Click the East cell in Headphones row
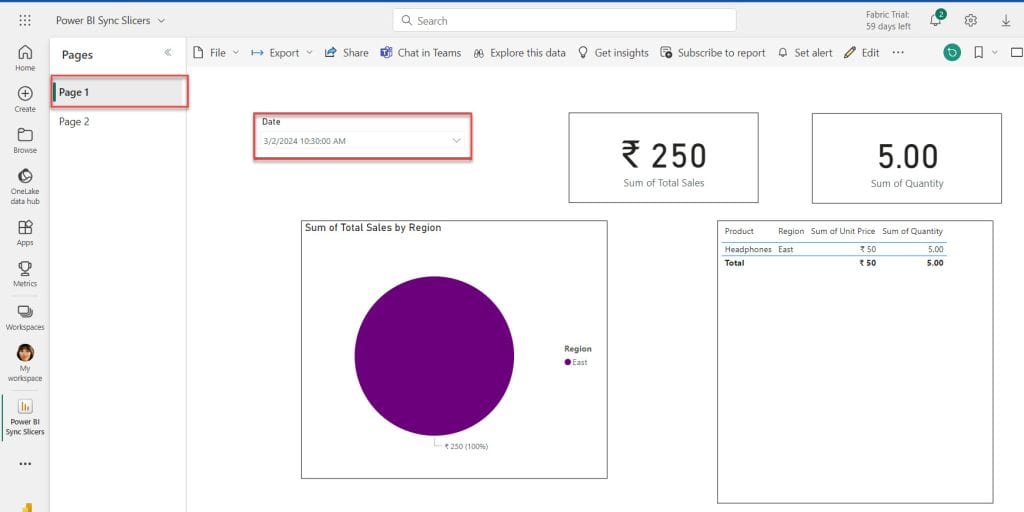The image size is (1024, 512). click(x=786, y=249)
